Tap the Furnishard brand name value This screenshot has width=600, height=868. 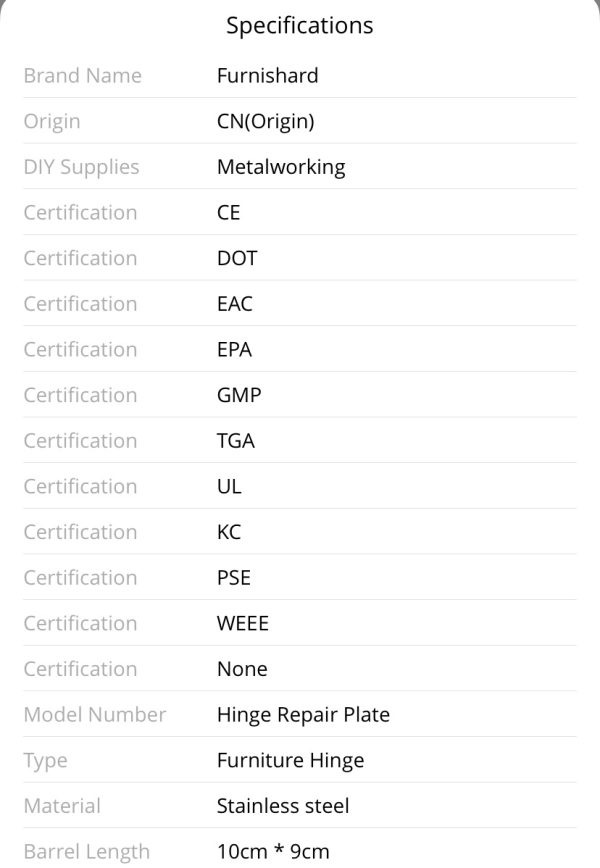tap(267, 75)
